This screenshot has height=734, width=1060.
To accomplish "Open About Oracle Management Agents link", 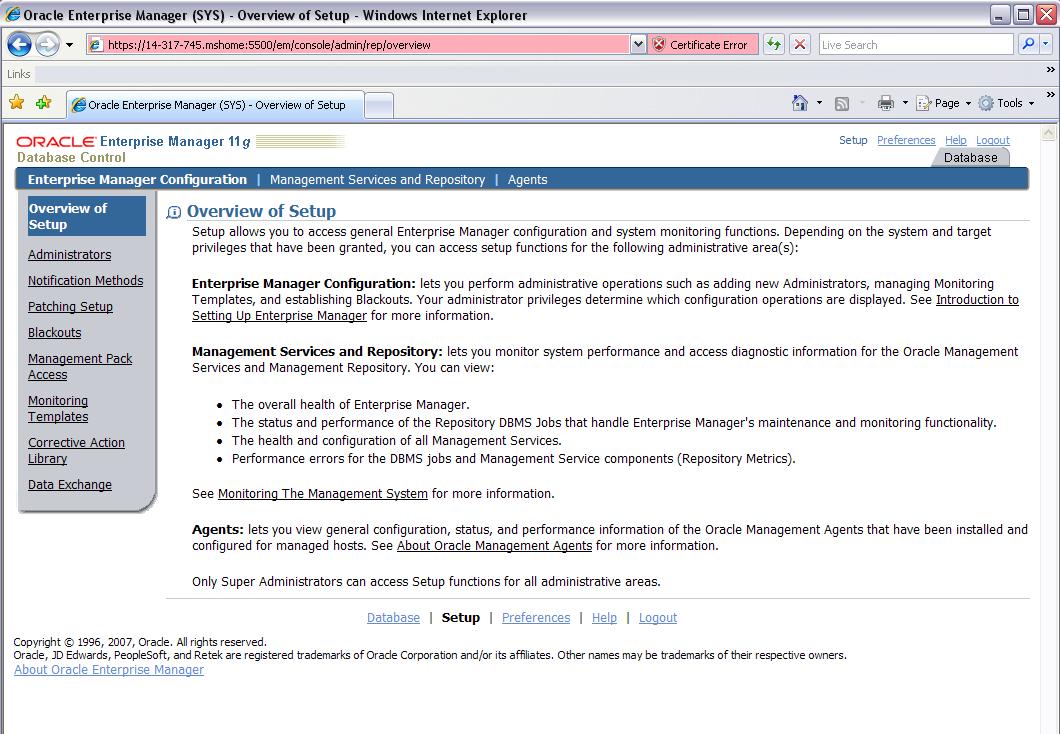I will [494, 546].
